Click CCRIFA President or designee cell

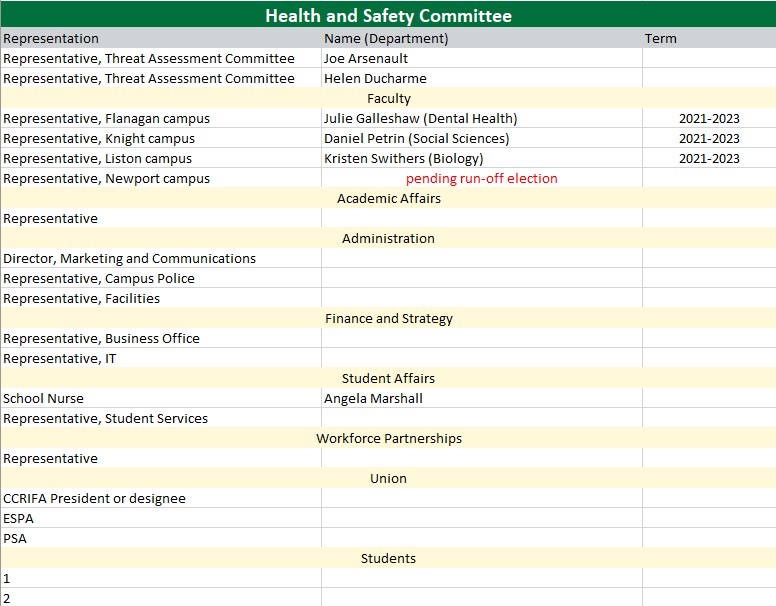[x=94, y=498]
